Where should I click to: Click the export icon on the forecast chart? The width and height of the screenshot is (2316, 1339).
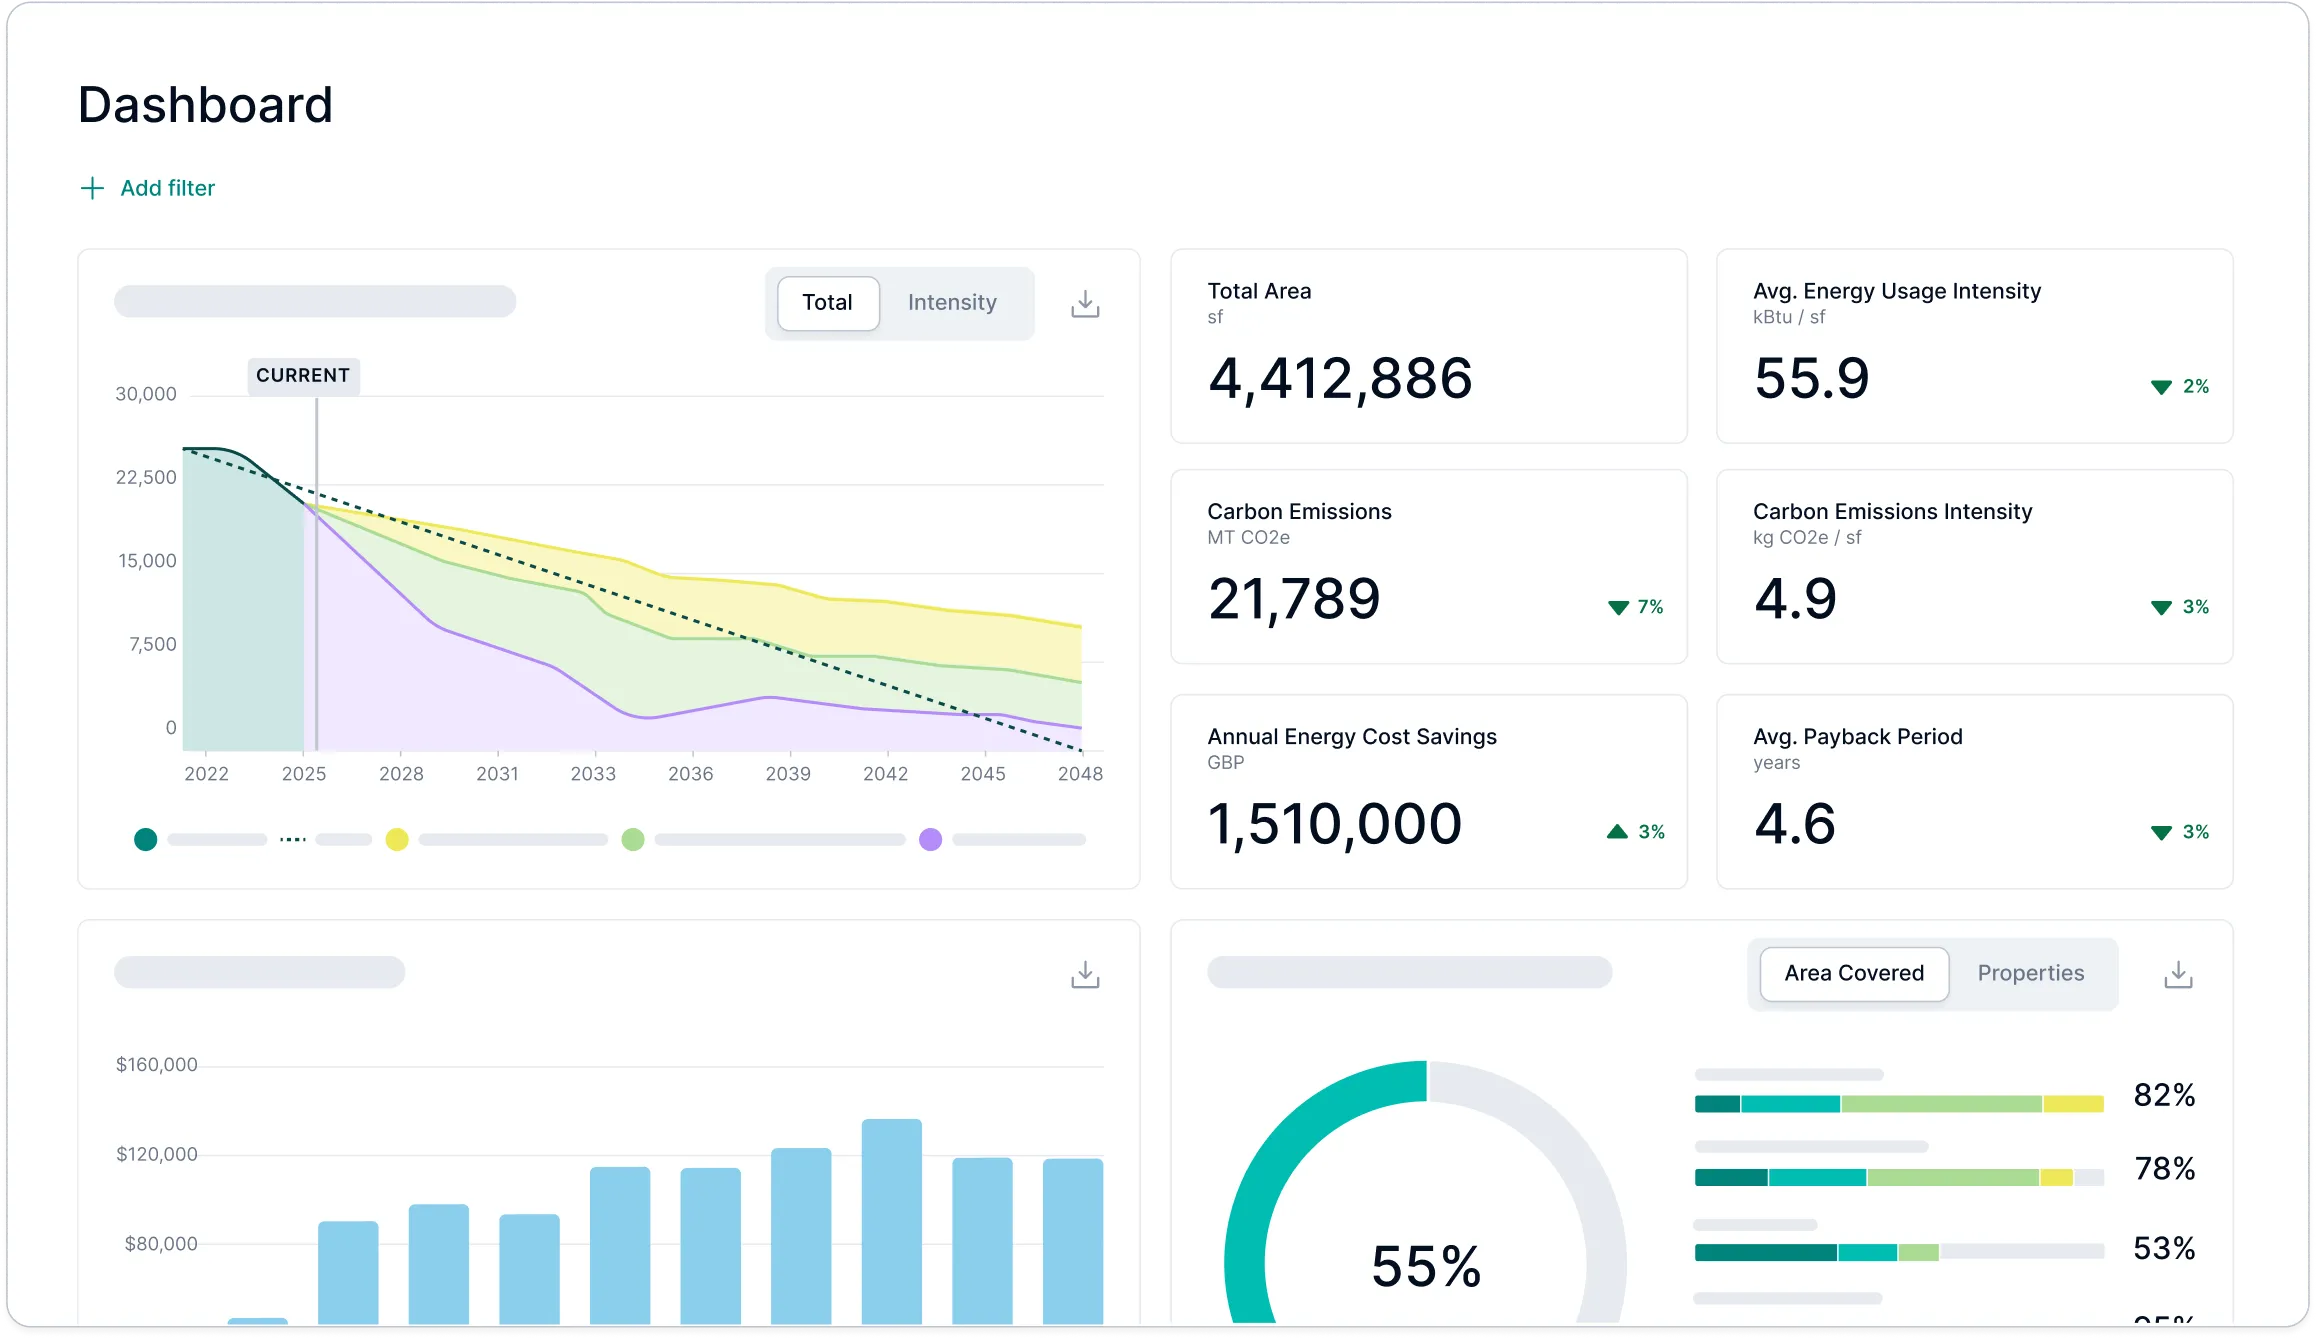click(x=1085, y=302)
